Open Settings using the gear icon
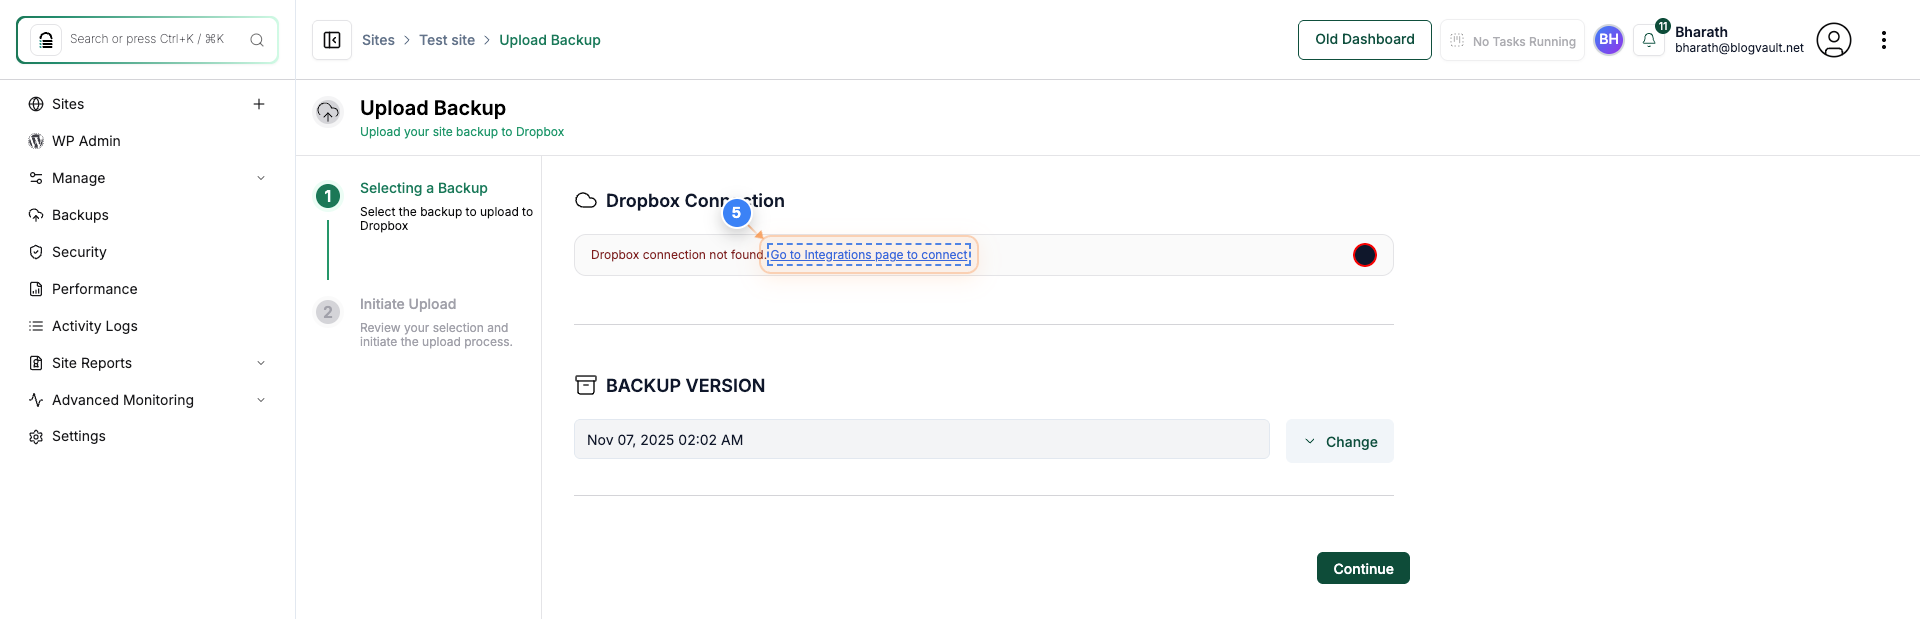The width and height of the screenshot is (1920, 619). 35,436
